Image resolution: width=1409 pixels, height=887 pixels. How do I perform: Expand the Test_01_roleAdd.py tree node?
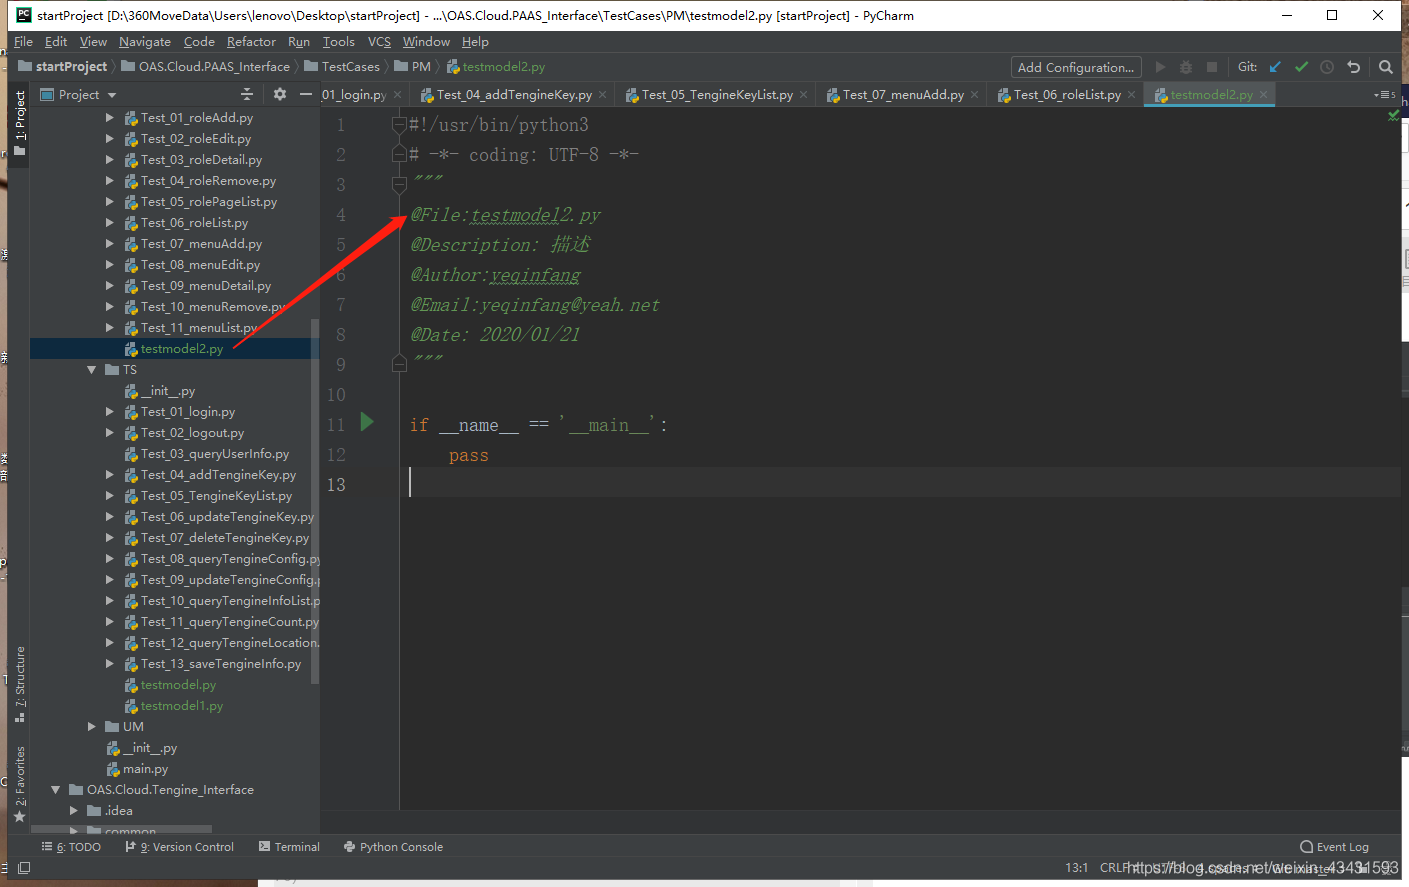(110, 118)
